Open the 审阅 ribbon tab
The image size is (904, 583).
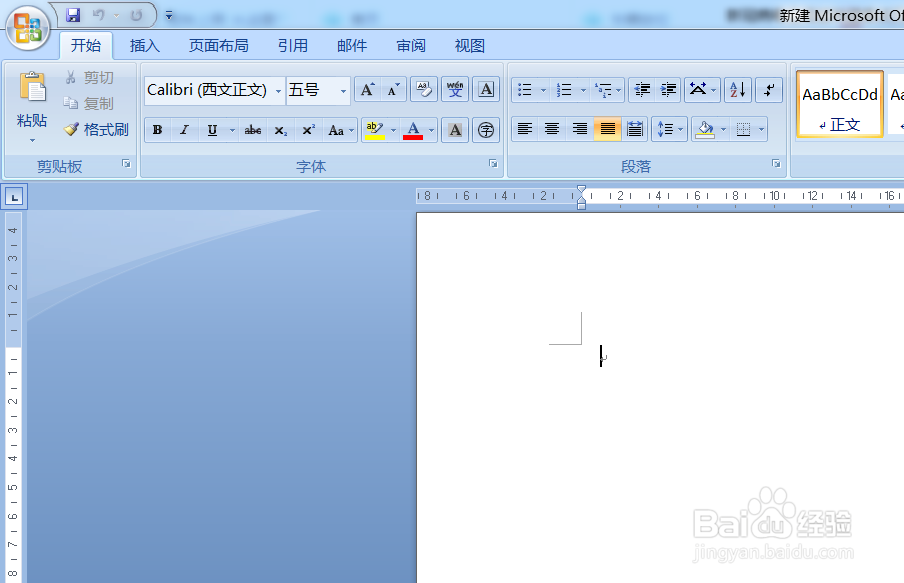[411, 46]
